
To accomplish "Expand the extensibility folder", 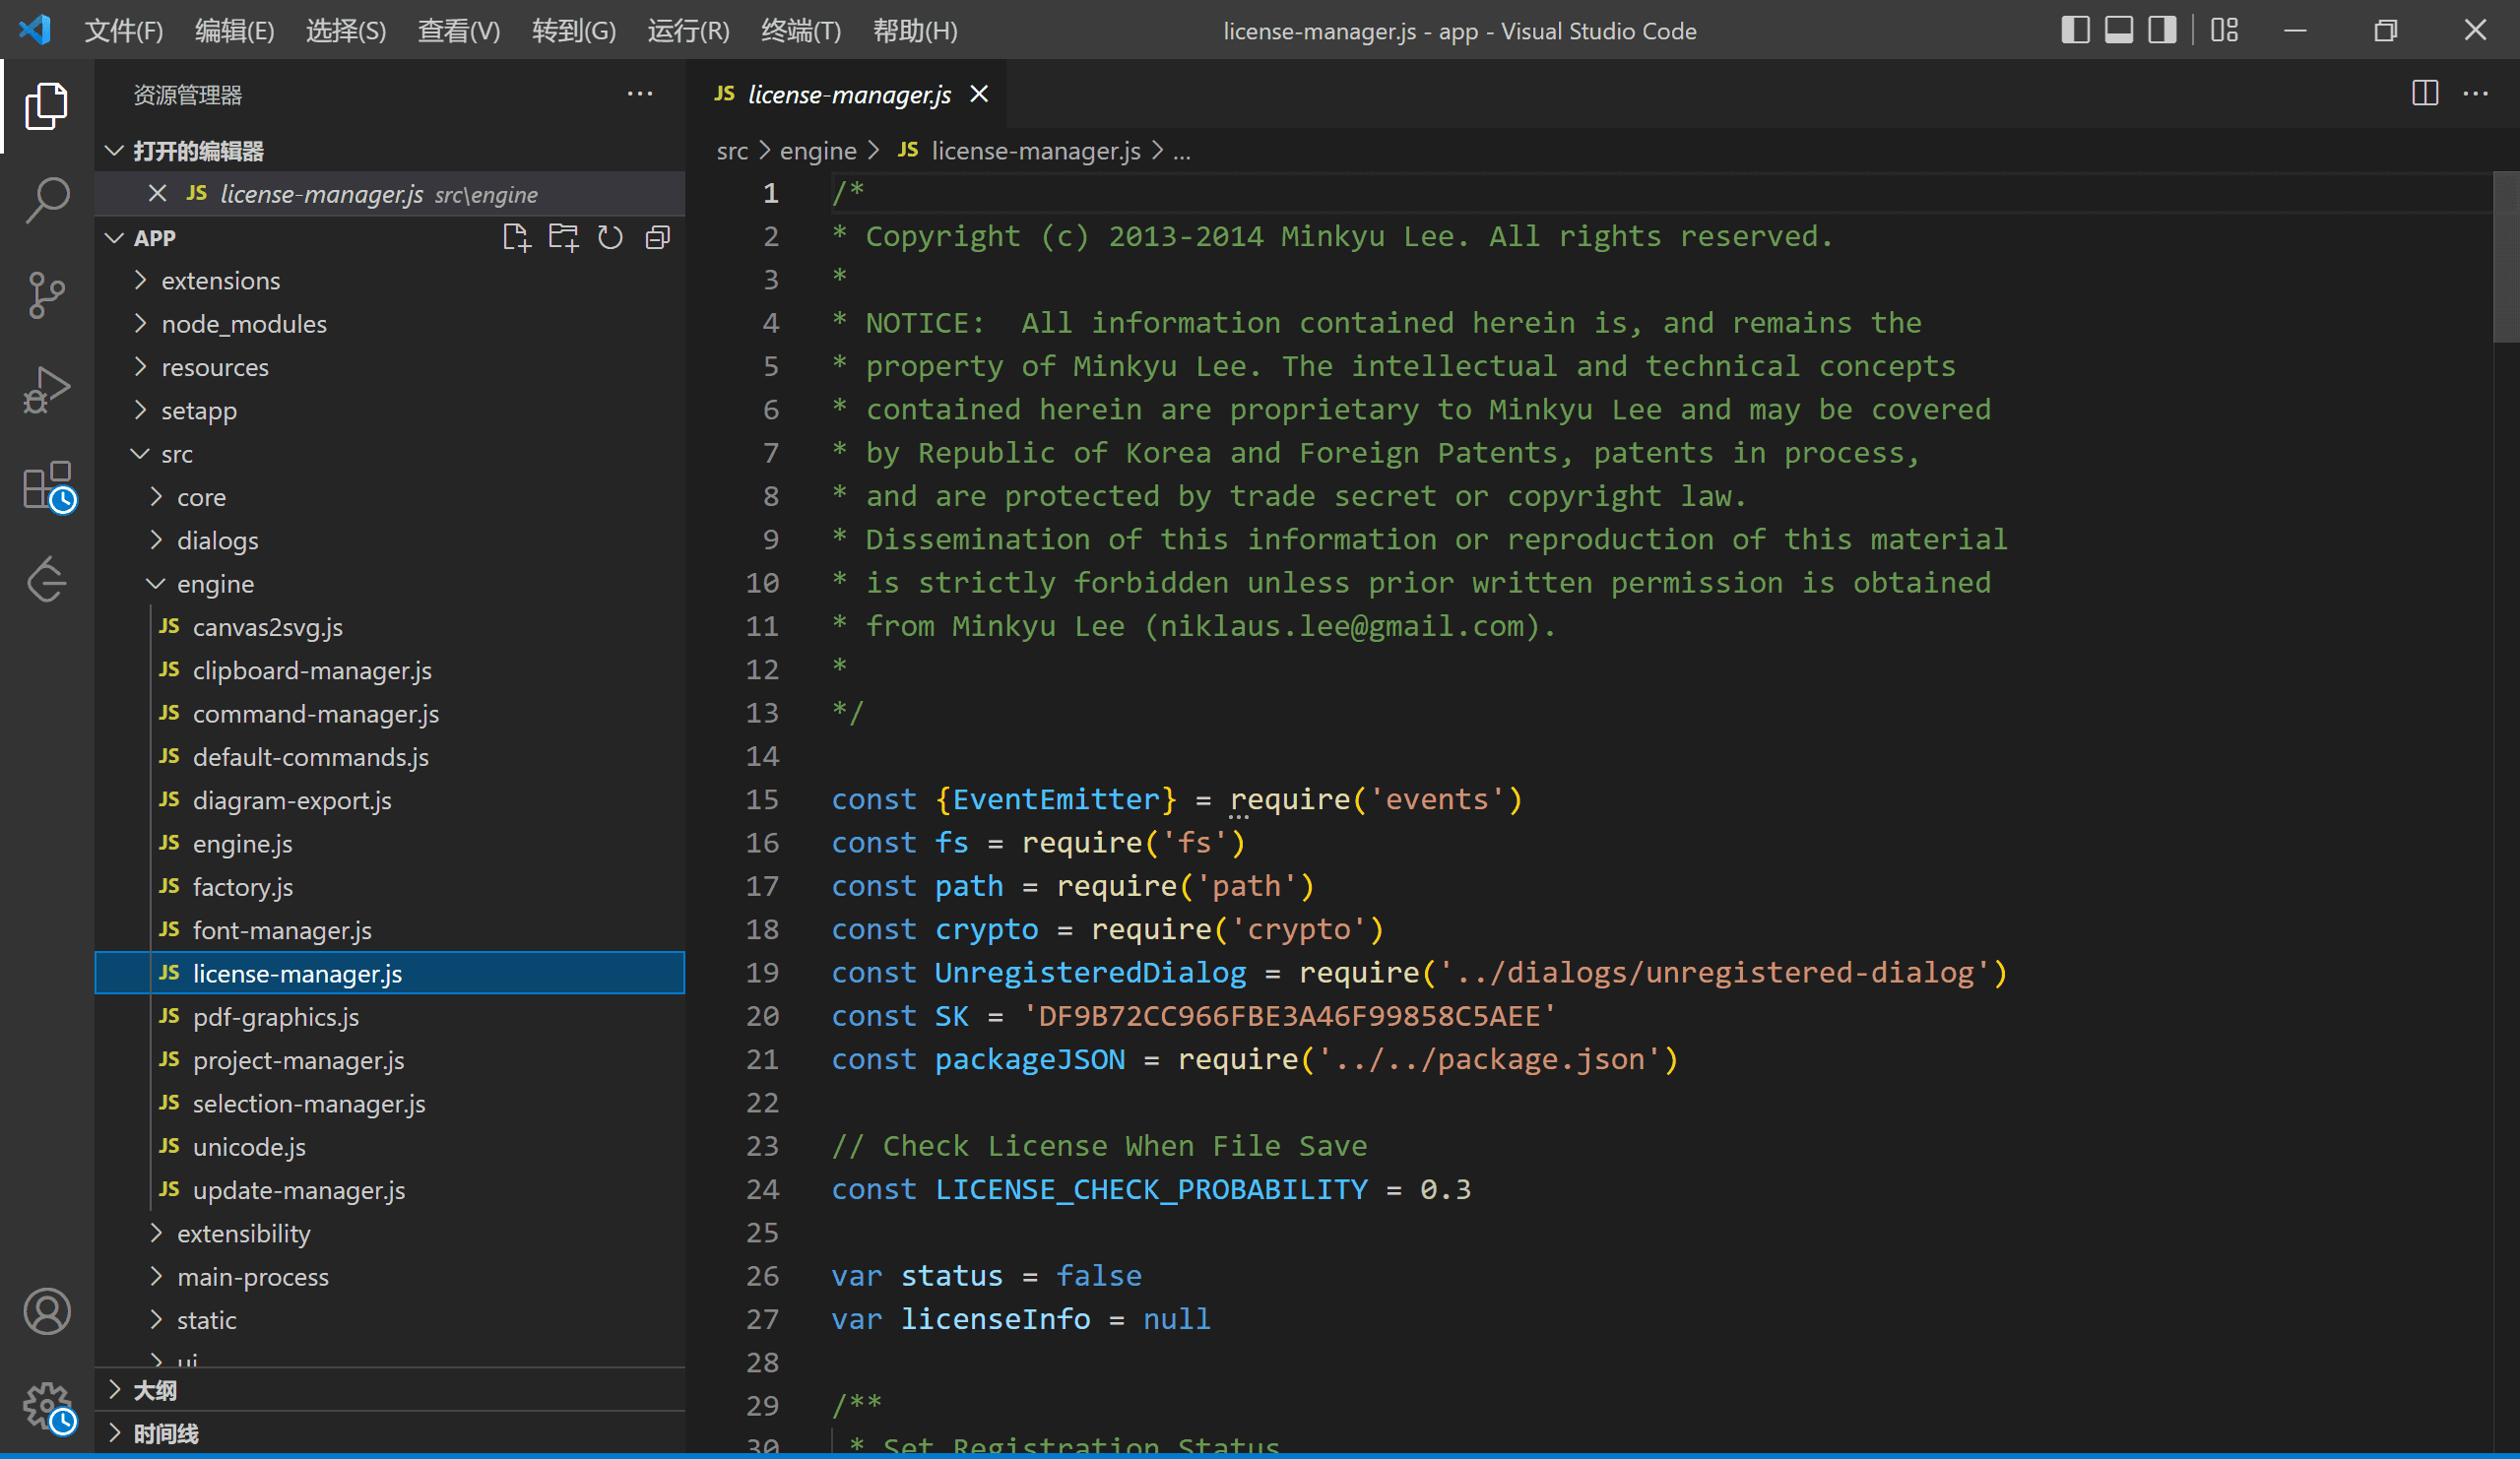I will [390, 1234].
